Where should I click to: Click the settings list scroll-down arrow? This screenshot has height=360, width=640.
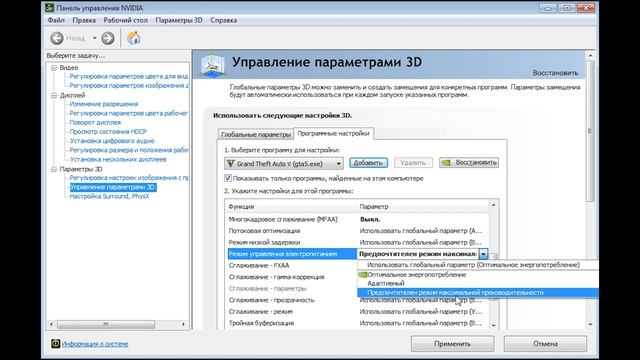click(493, 325)
